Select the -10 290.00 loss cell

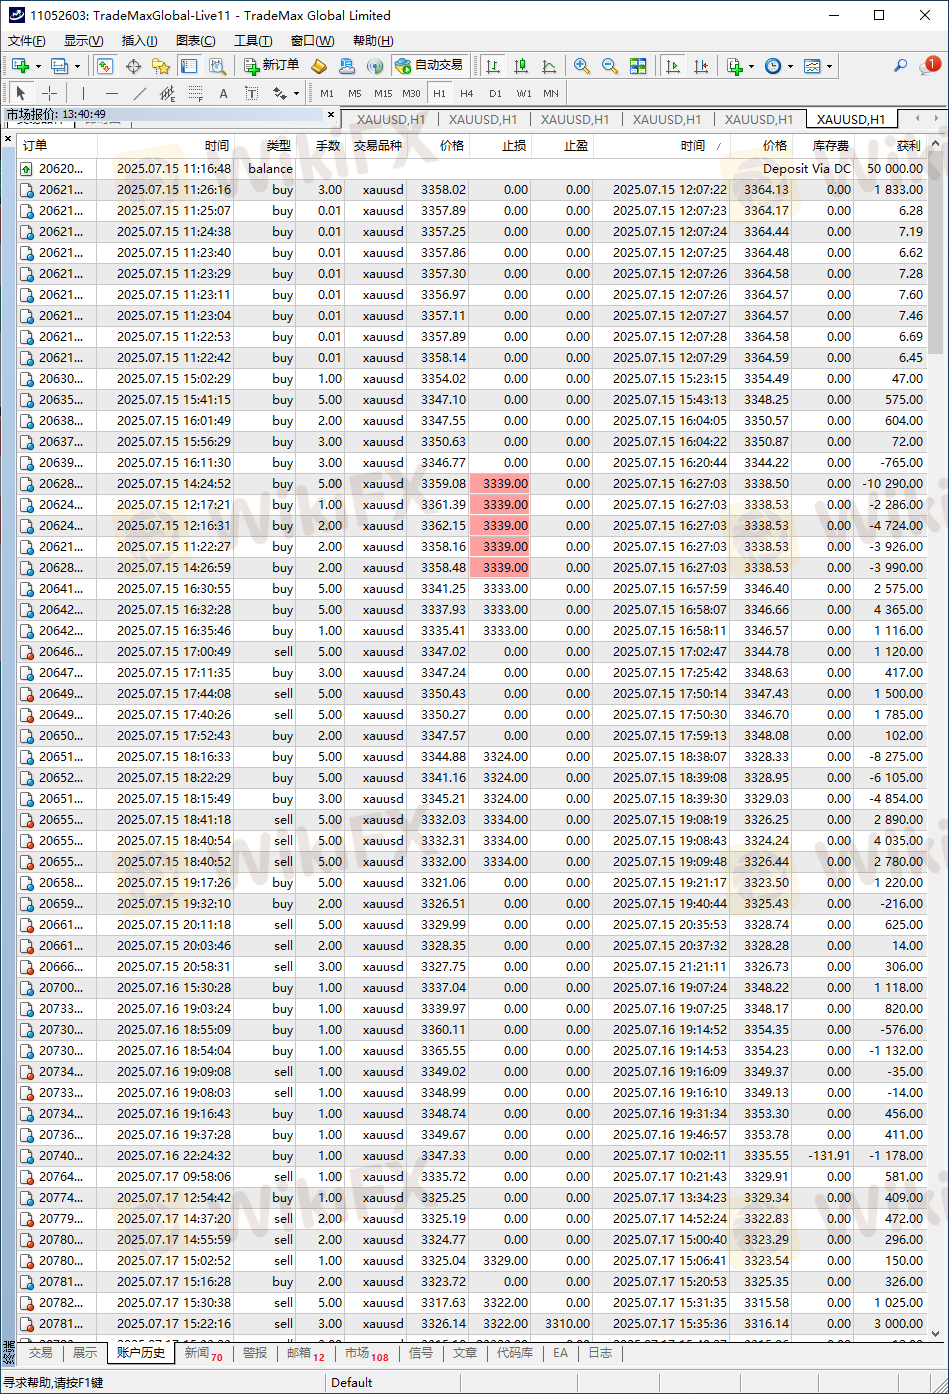[x=890, y=483]
